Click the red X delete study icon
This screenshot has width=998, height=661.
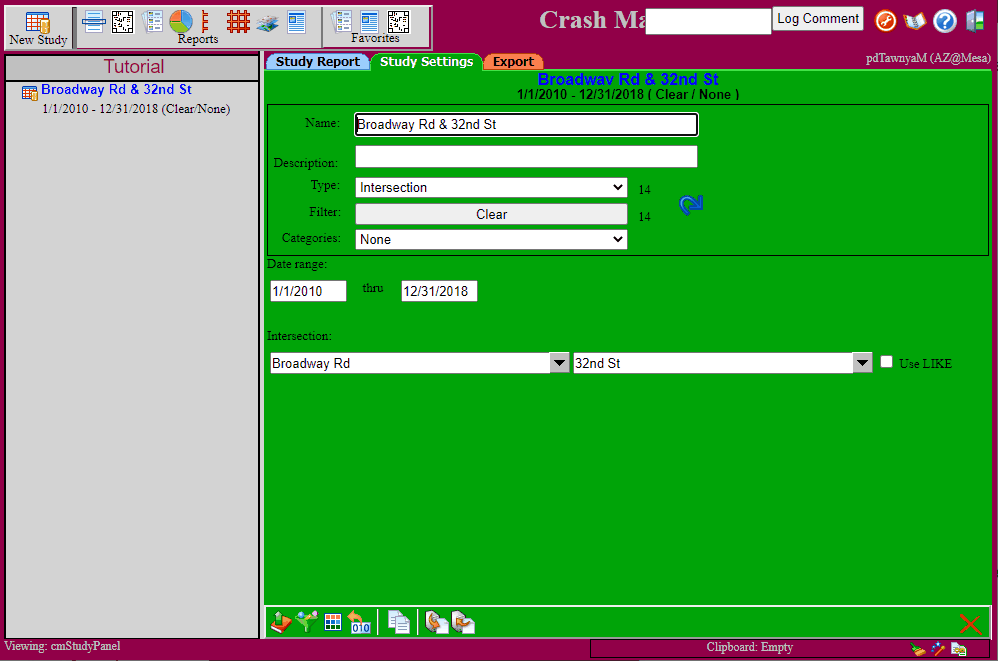pyautogui.click(x=969, y=624)
